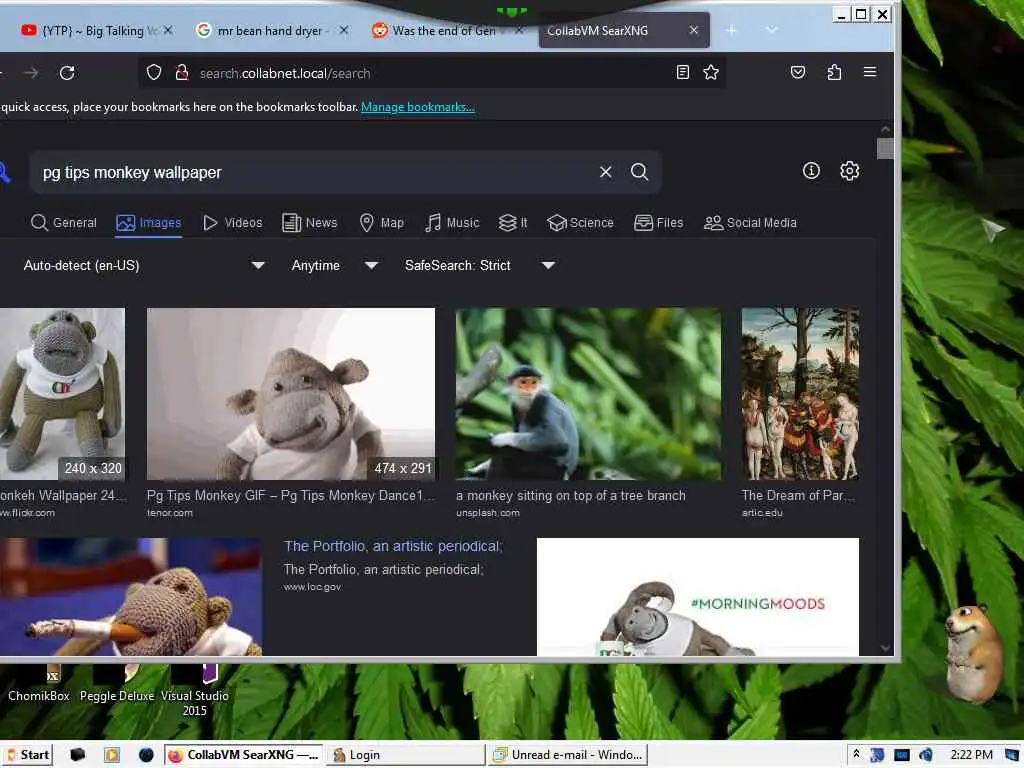Screen dimensions: 1024x768
Task: Open SearXNG preferences gear icon
Action: point(849,170)
